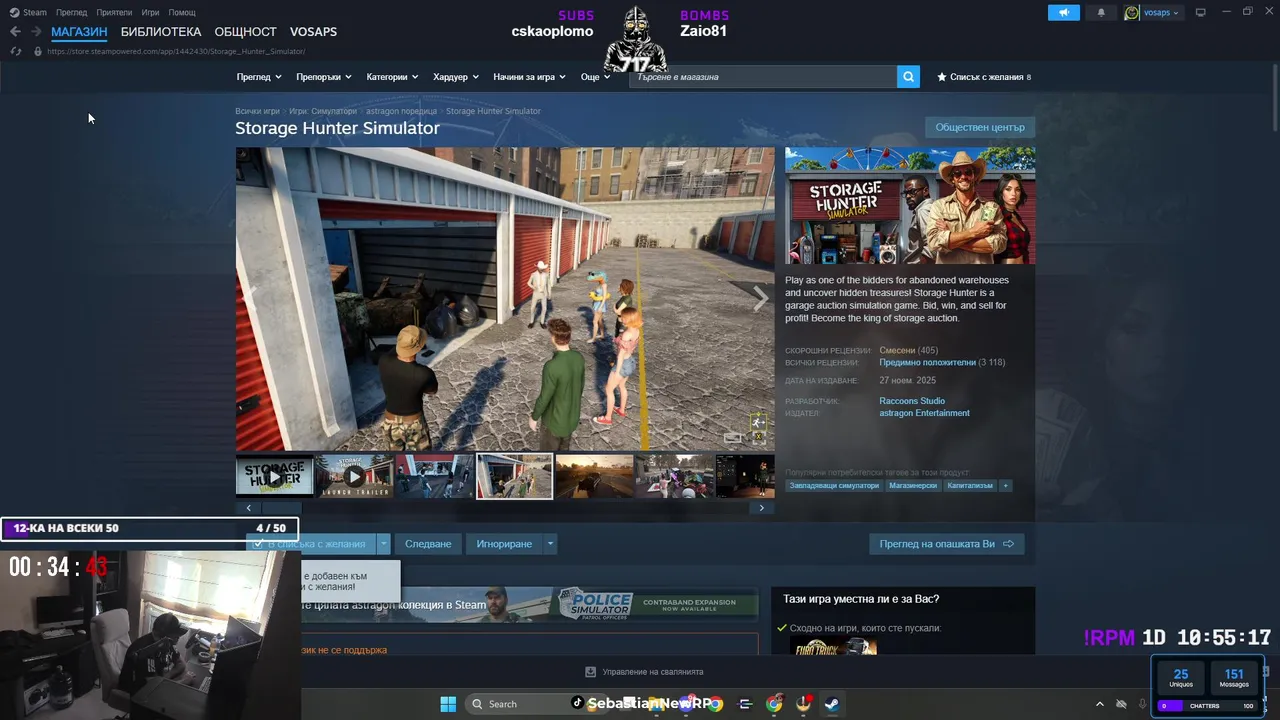Open the wishlist button dropdown arrow
The height and width of the screenshot is (720, 1280).
pos(383,544)
